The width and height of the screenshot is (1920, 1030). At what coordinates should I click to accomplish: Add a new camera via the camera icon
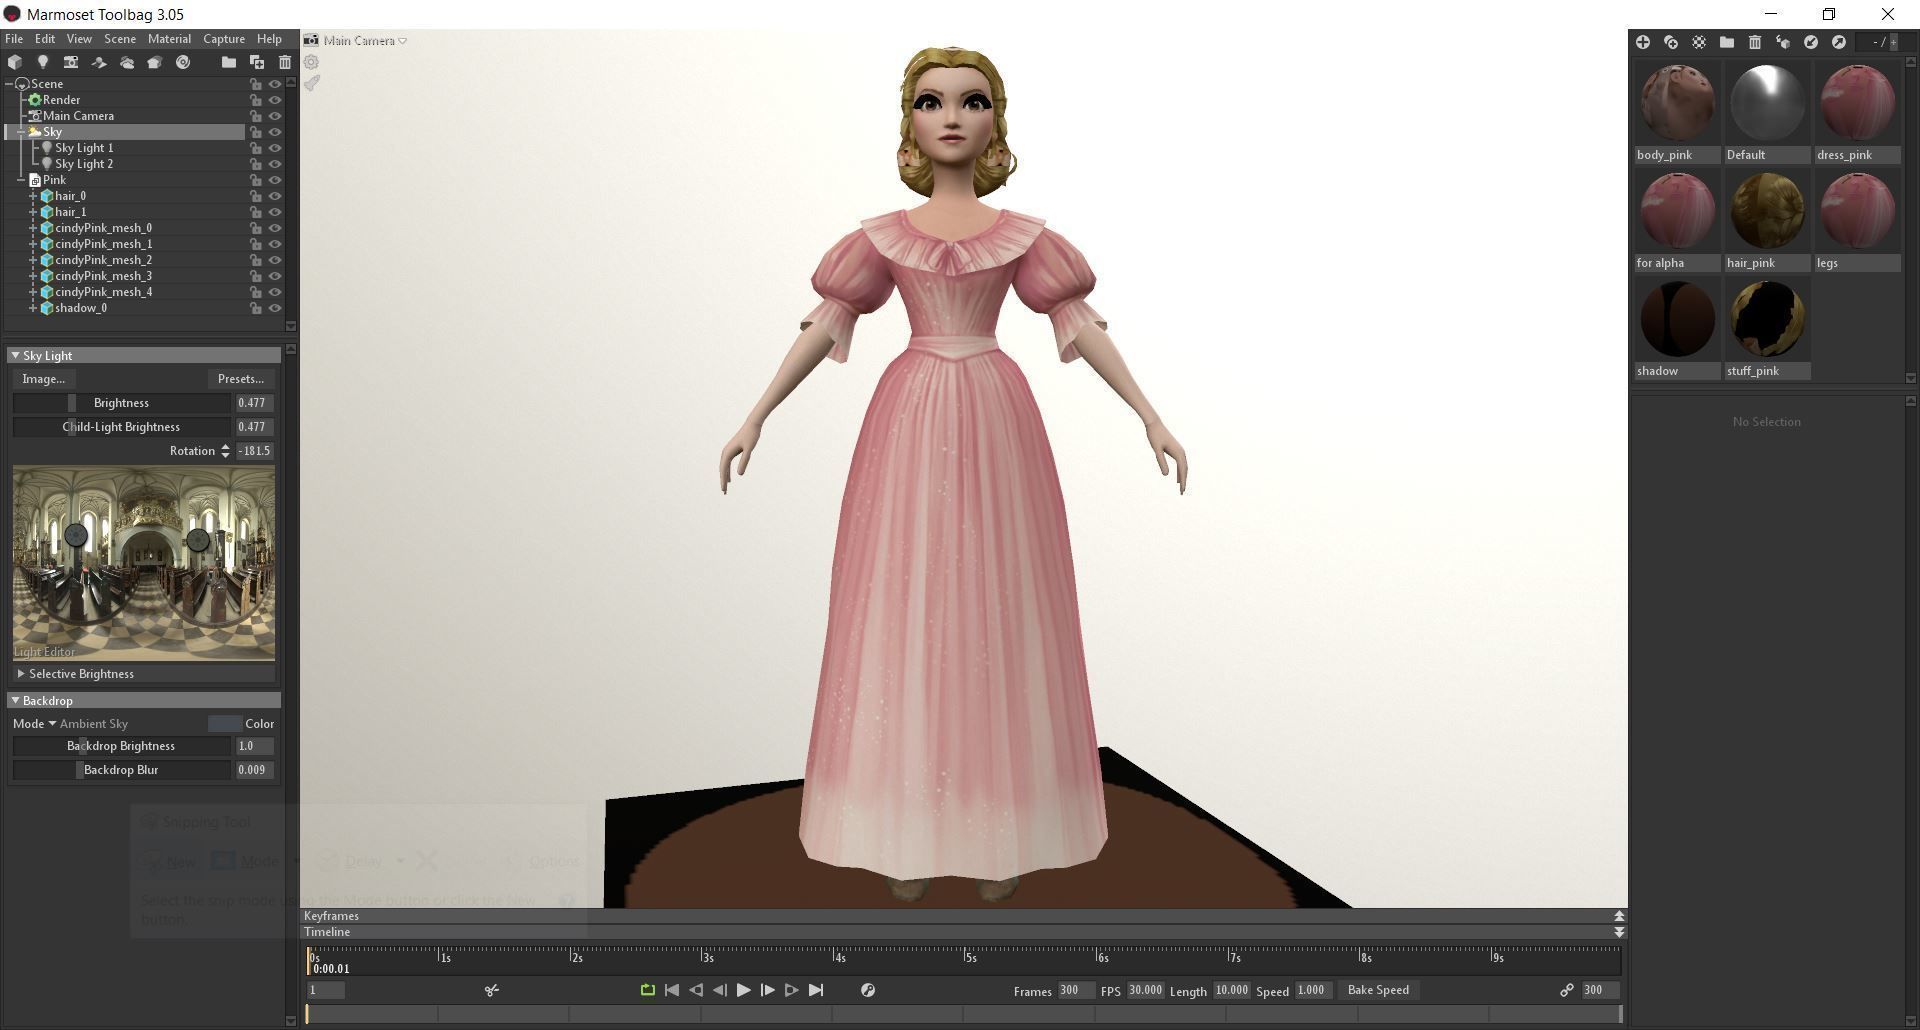point(71,62)
